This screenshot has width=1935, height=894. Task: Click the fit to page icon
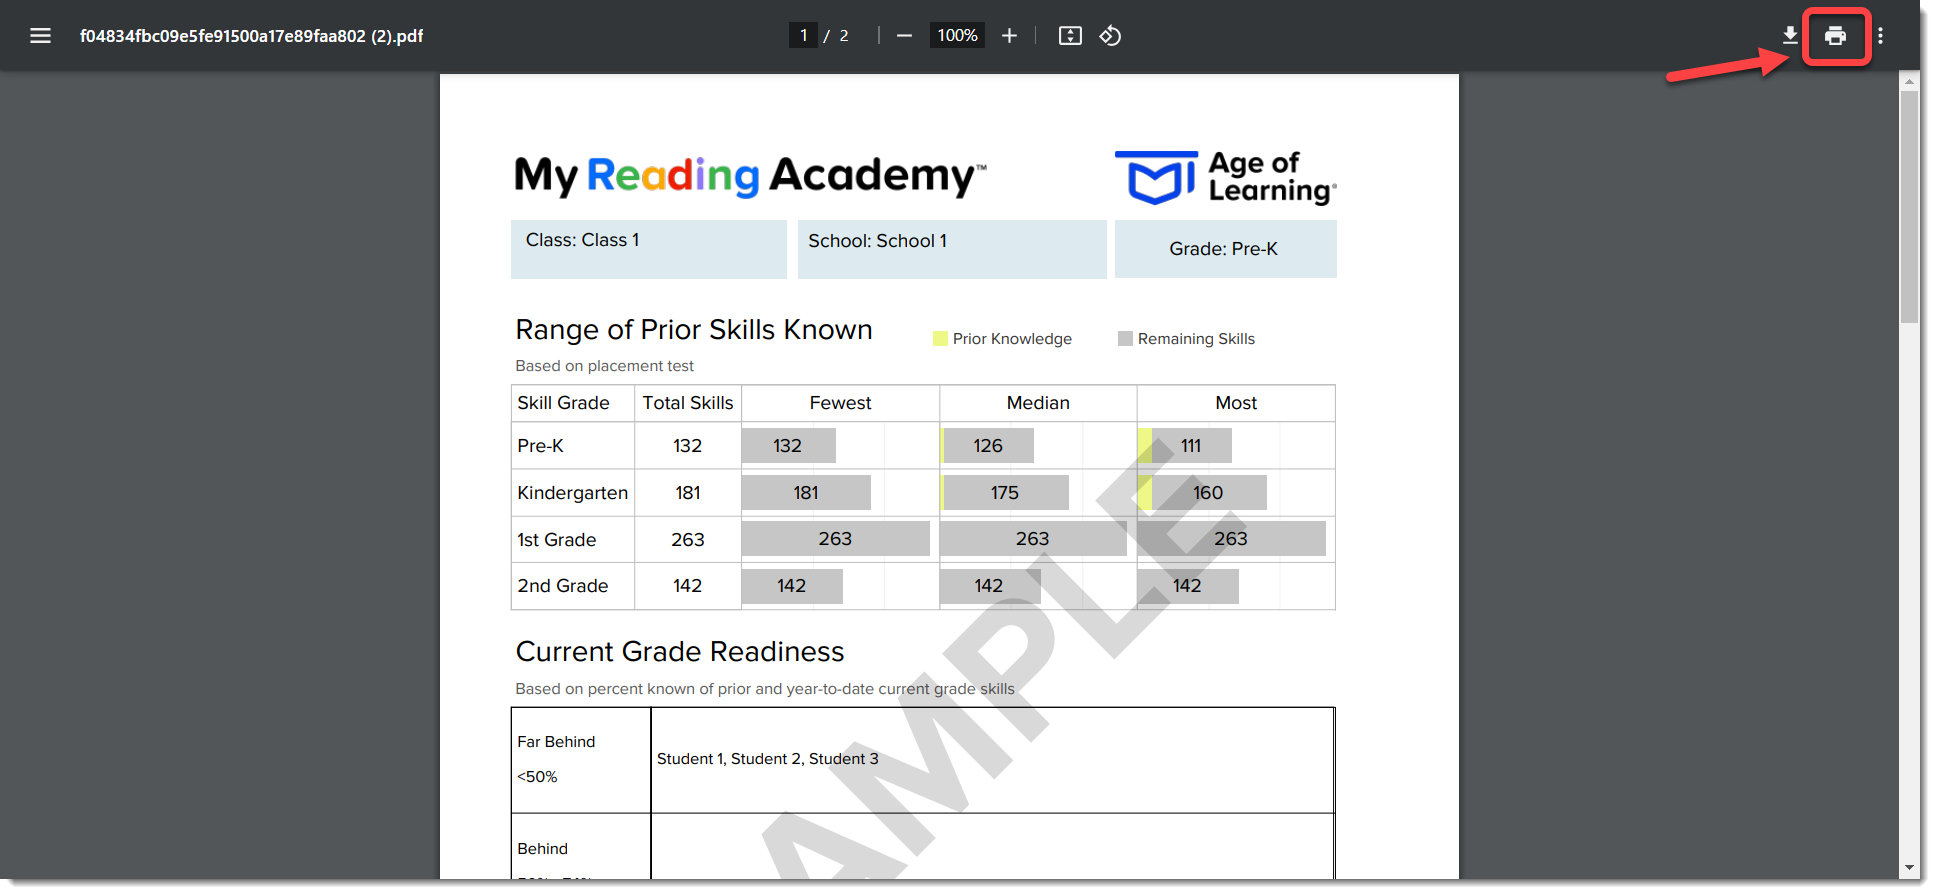click(x=1070, y=36)
